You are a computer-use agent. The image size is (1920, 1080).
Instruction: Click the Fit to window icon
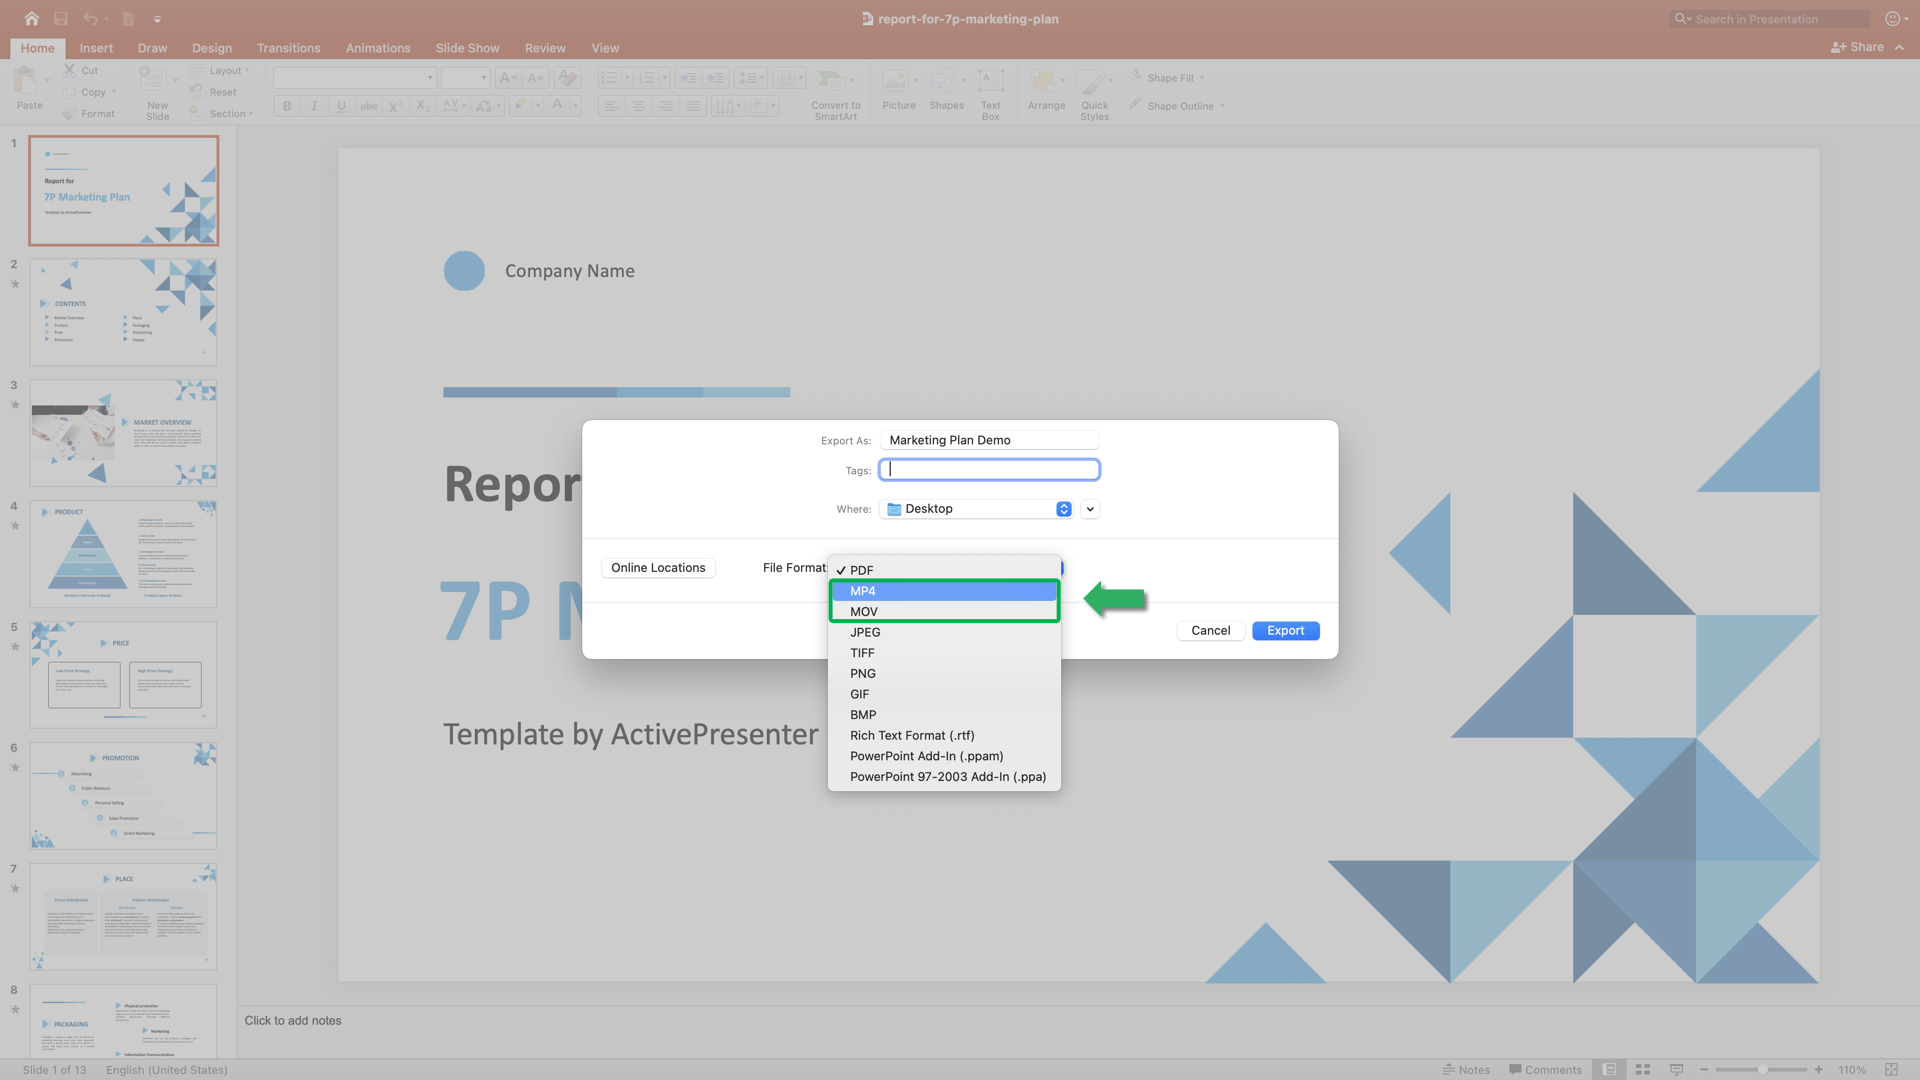point(1891,1069)
